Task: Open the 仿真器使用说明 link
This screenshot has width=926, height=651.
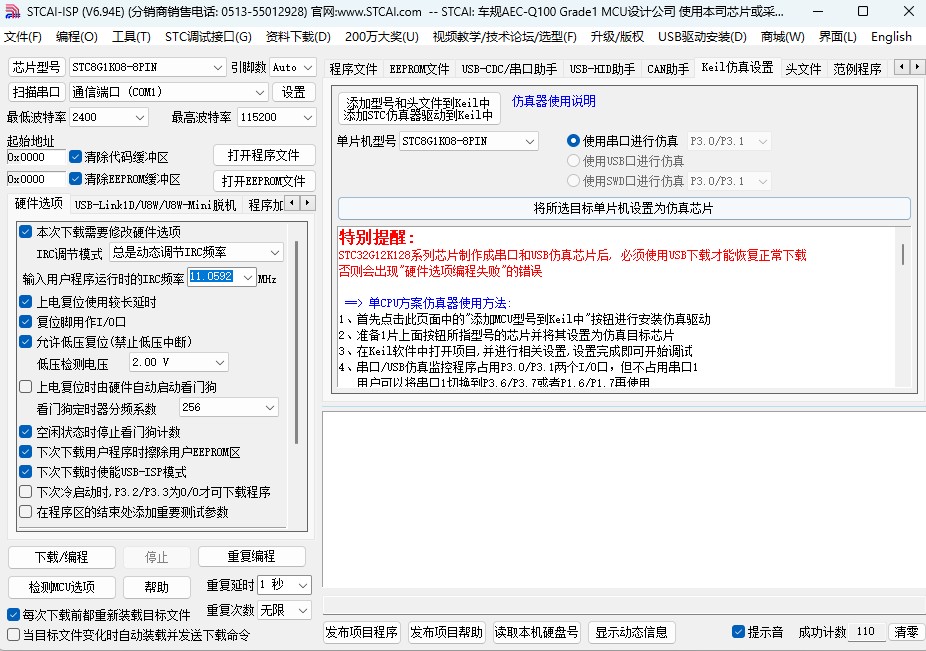Action: coord(553,101)
